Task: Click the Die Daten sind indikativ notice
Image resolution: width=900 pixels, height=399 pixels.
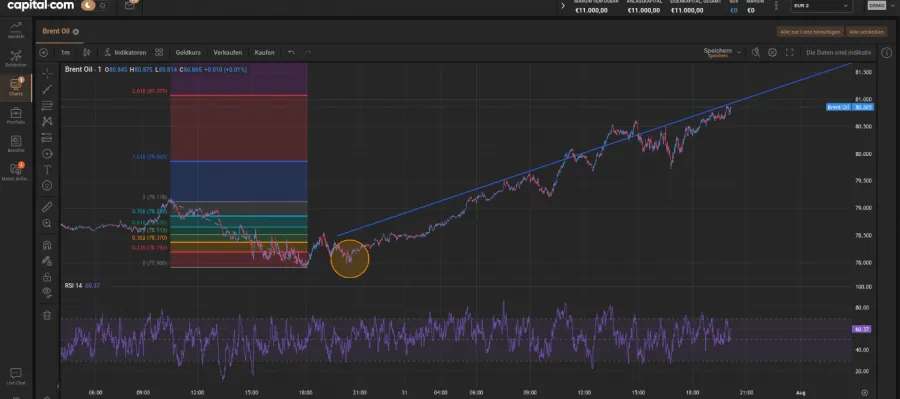Action: click(839, 52)
